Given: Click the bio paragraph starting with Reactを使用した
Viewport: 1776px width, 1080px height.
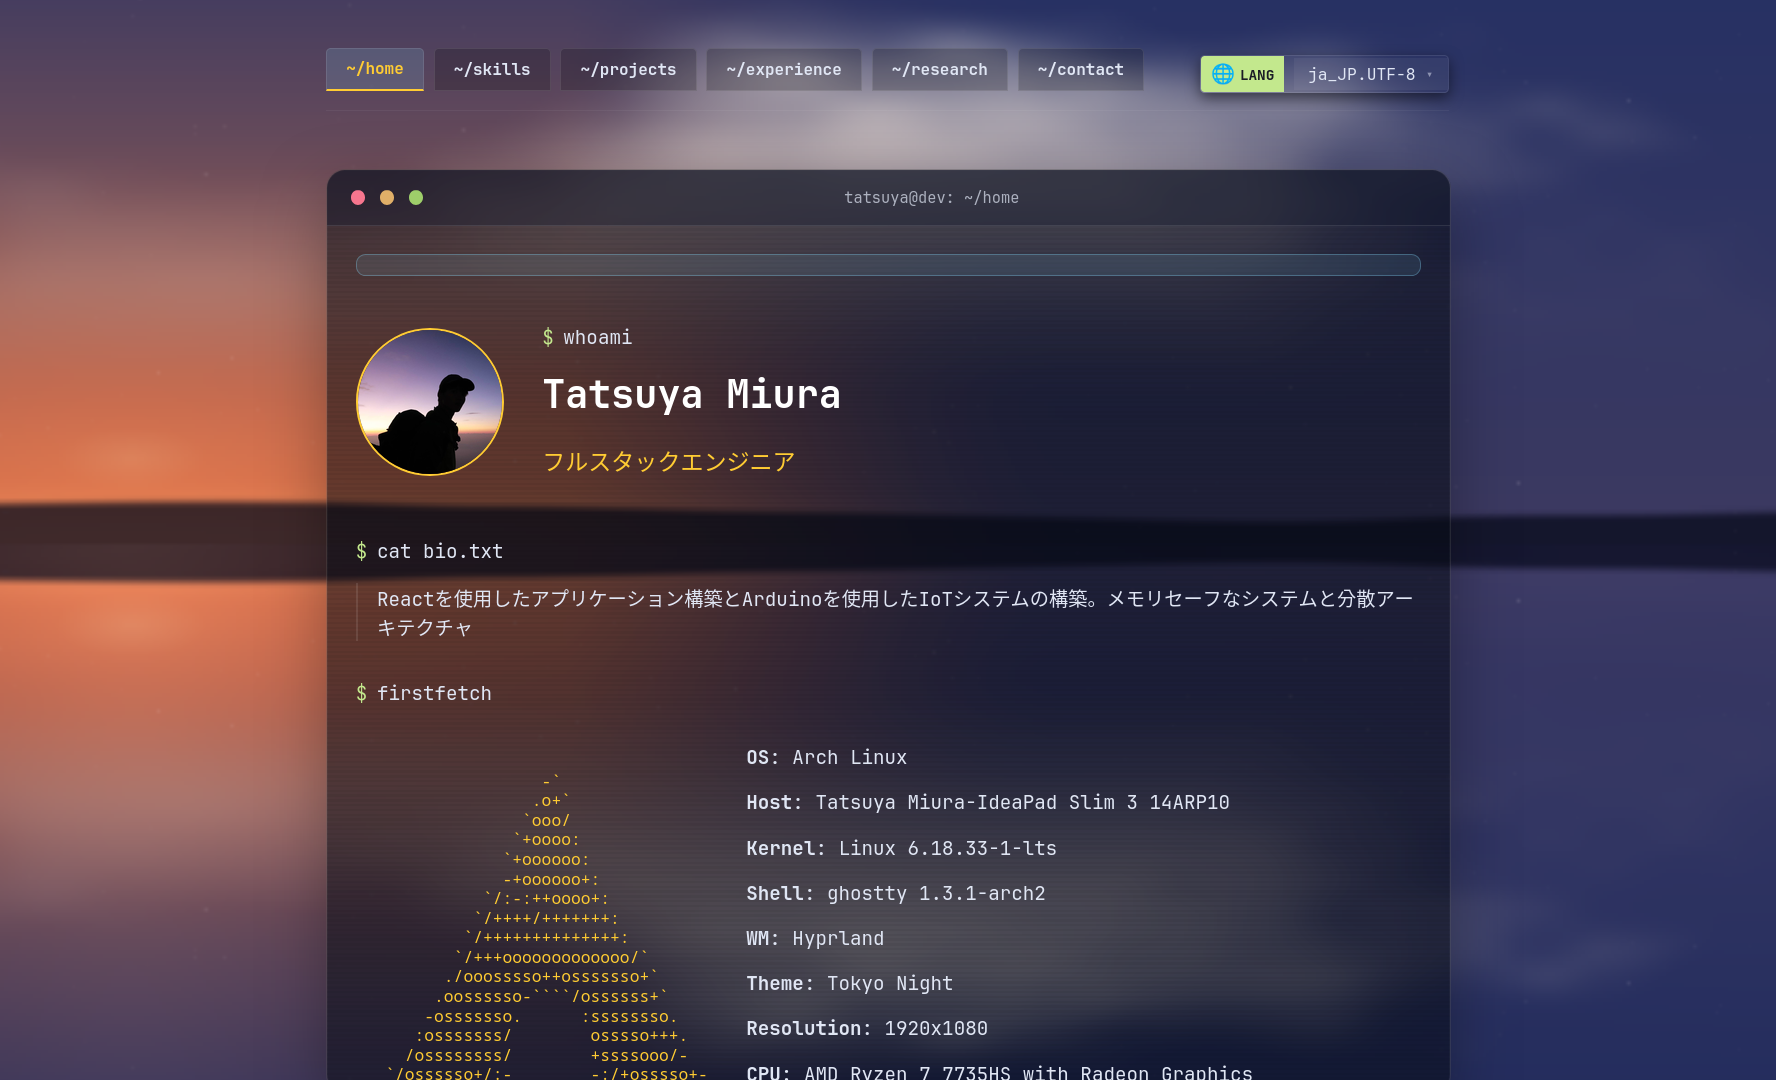Looking at the screenshot, I should pos(895,613).
